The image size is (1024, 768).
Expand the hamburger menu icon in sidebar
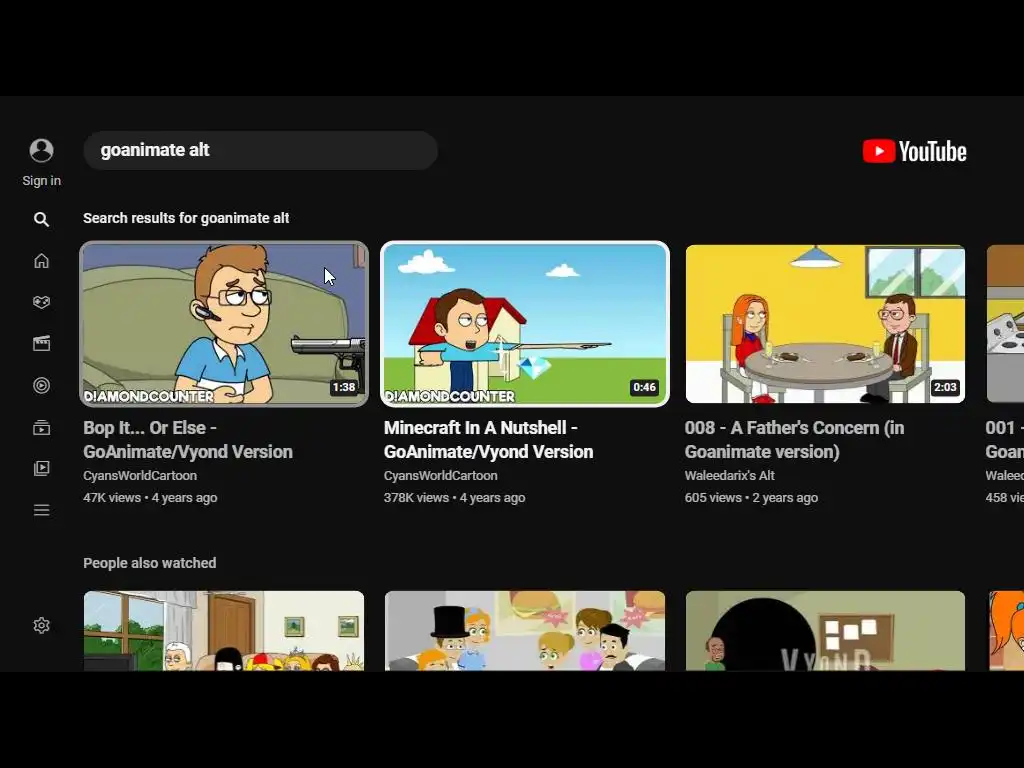(41, 510)
